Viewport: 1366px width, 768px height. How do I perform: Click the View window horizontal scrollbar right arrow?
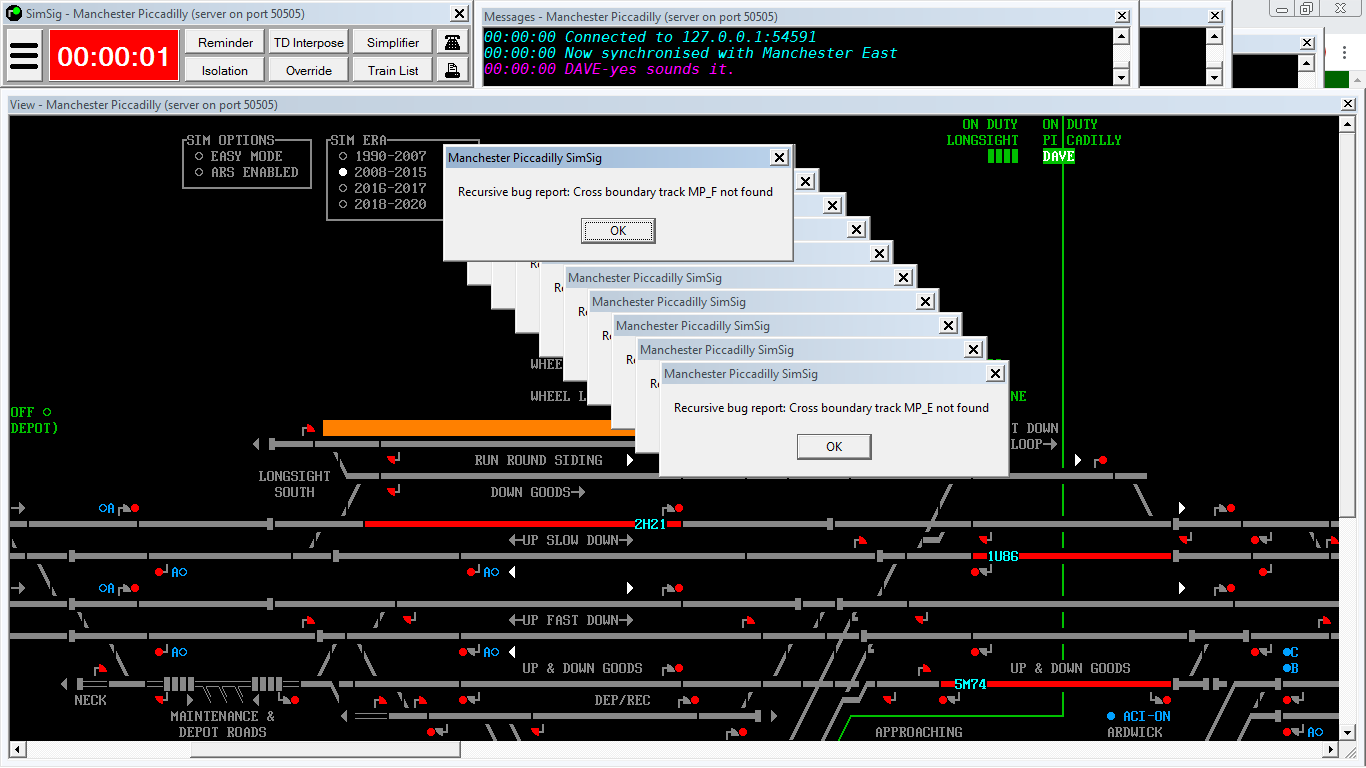(x=1331, y=749)
